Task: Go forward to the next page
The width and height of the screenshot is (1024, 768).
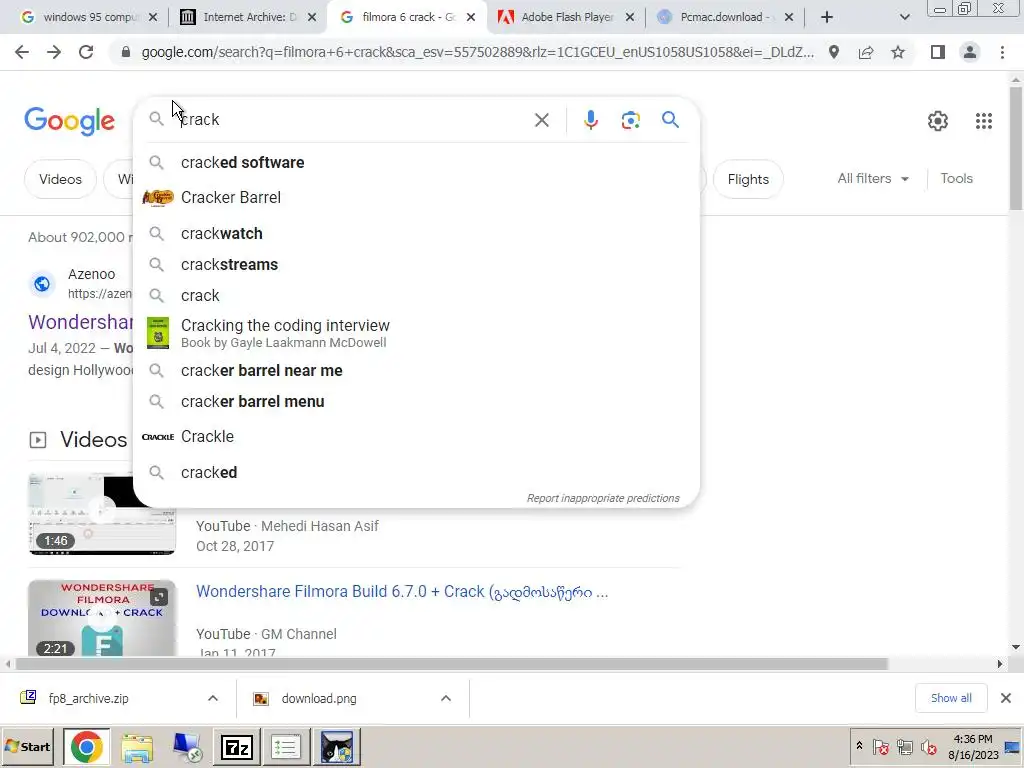Action: tap(54, 52)
